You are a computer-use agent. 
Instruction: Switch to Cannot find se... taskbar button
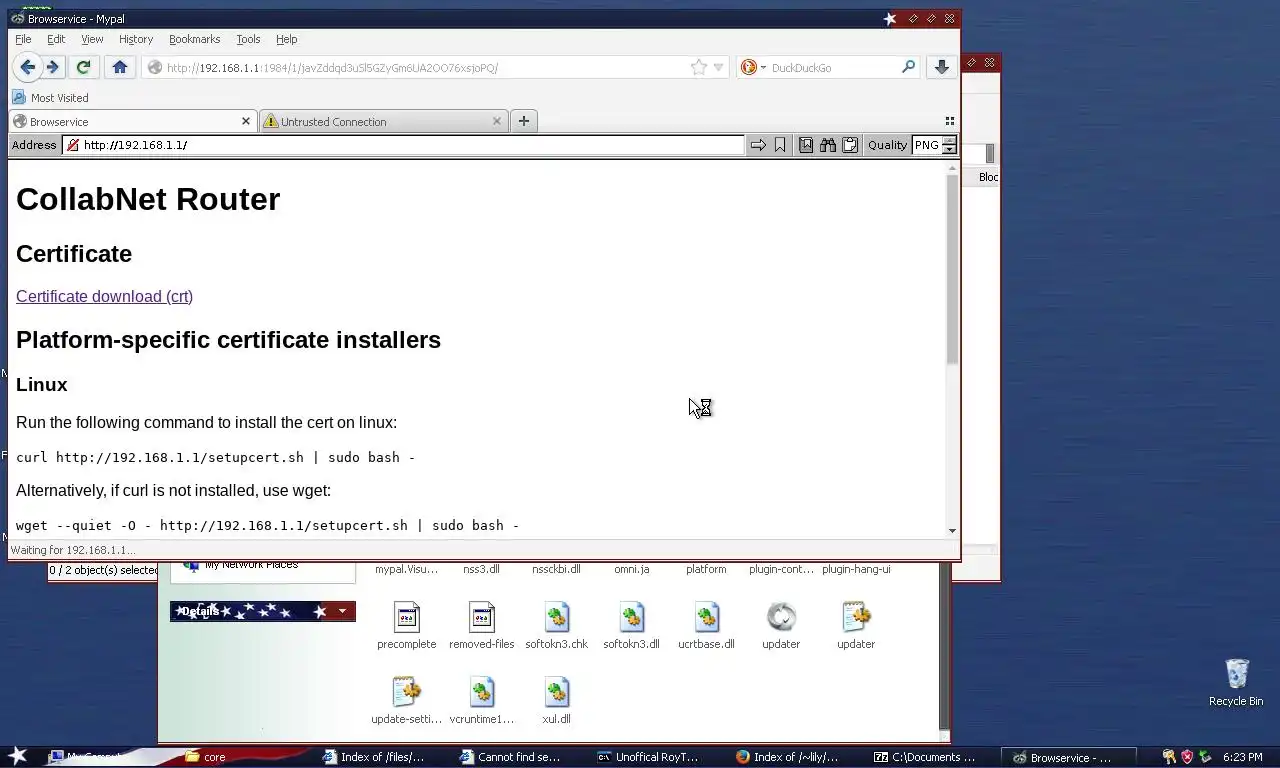(521, 757)
